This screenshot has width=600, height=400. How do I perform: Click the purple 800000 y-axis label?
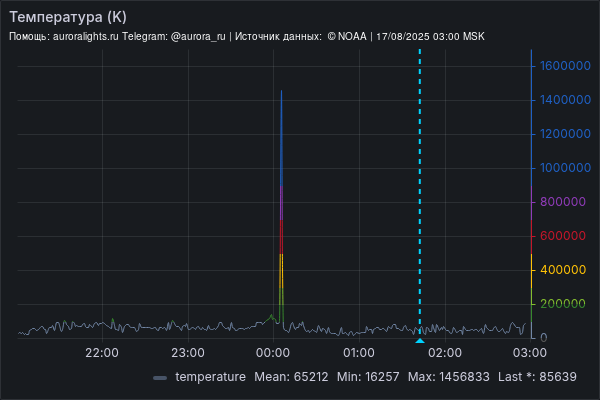pyautogui.click(x=563, y=202)
